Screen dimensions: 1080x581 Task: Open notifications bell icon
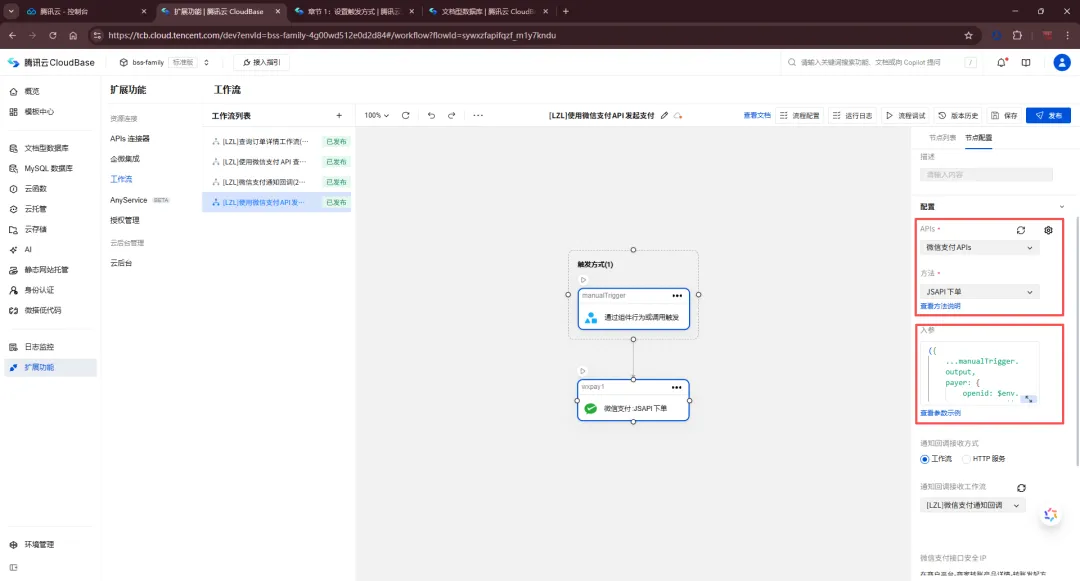pyautogui.click(x=1001, y=62)
